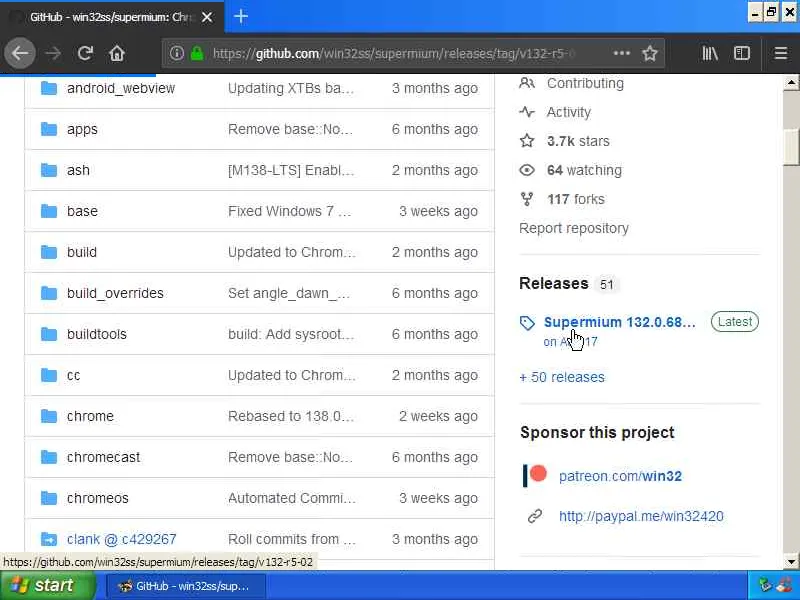Open commit 'Automated Commi…'
This screenshot has width=800, height=600.
(x=292, y=498)
